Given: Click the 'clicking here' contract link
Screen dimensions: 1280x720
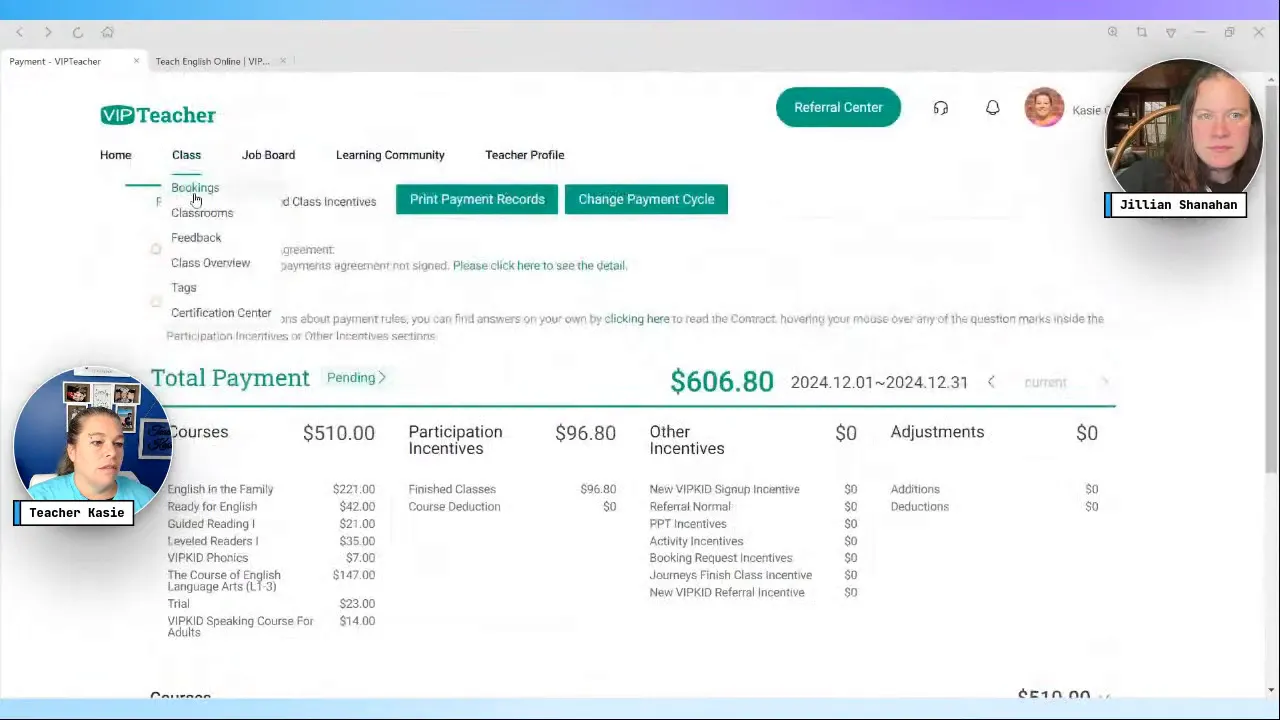Looking at the screenshot, I should click(637, 319).
